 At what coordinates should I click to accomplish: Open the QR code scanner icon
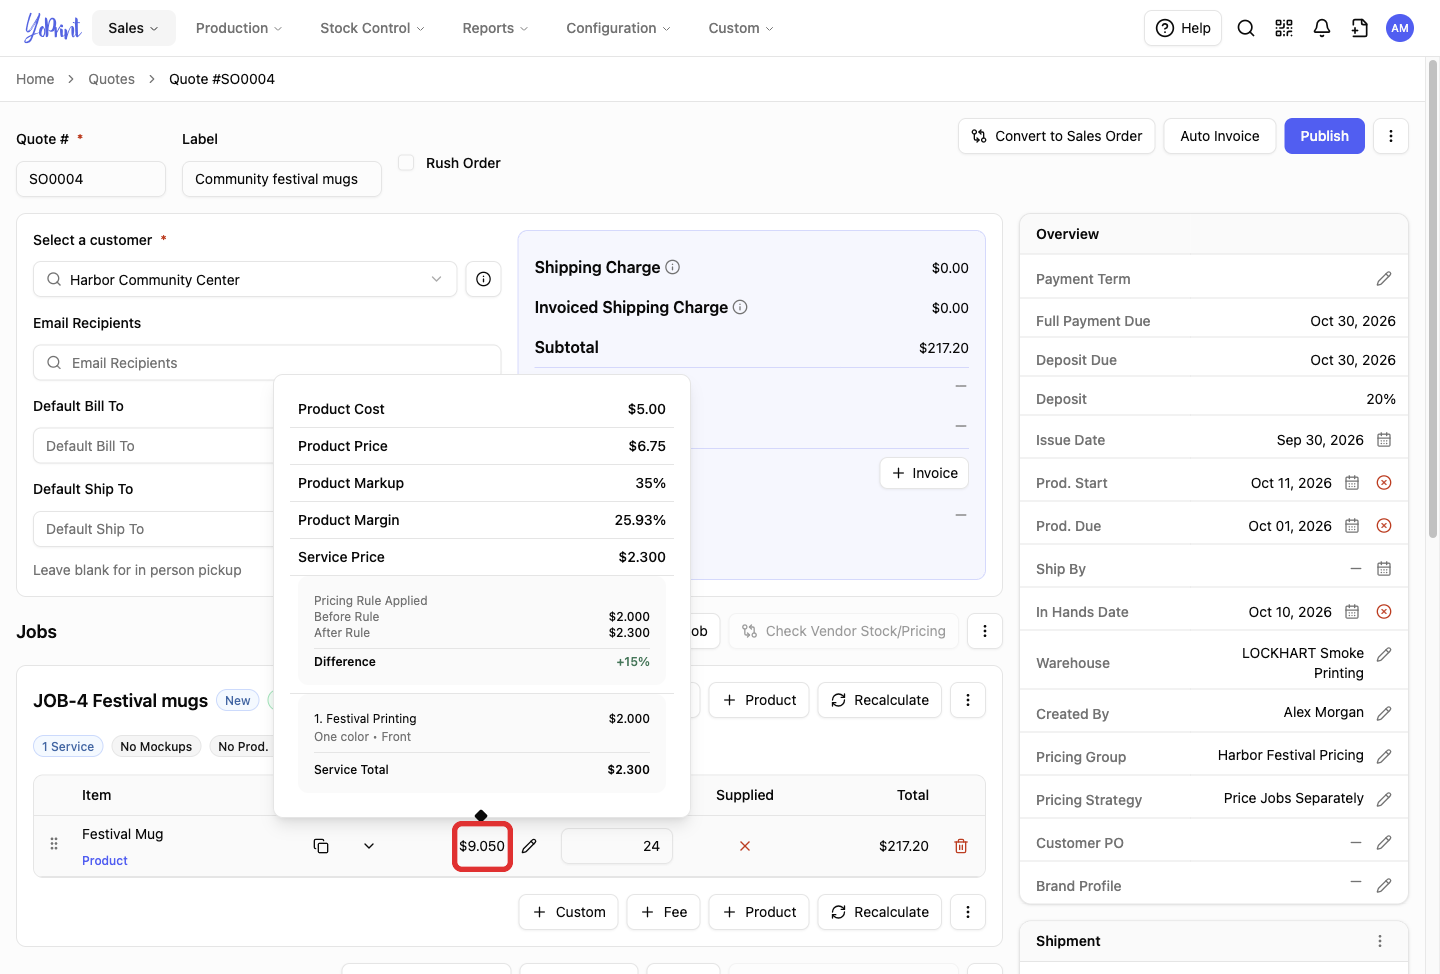[x=1284, y=28]
